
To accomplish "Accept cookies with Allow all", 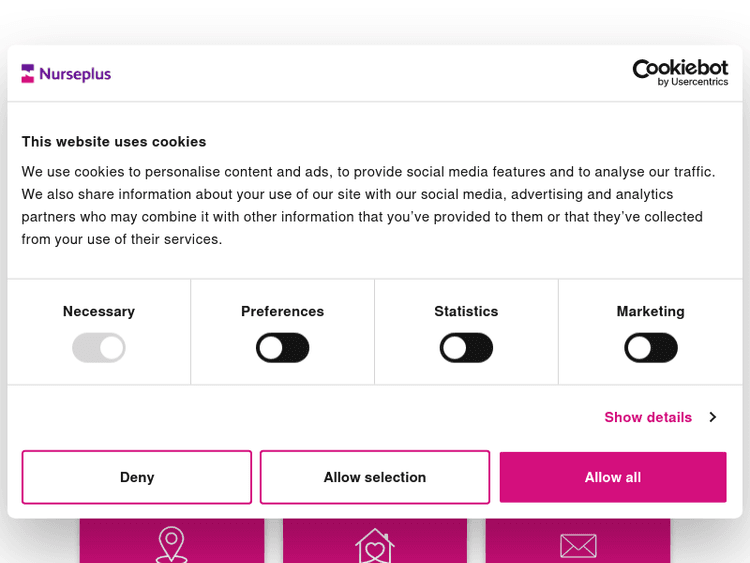I will (x=613, y=477).
